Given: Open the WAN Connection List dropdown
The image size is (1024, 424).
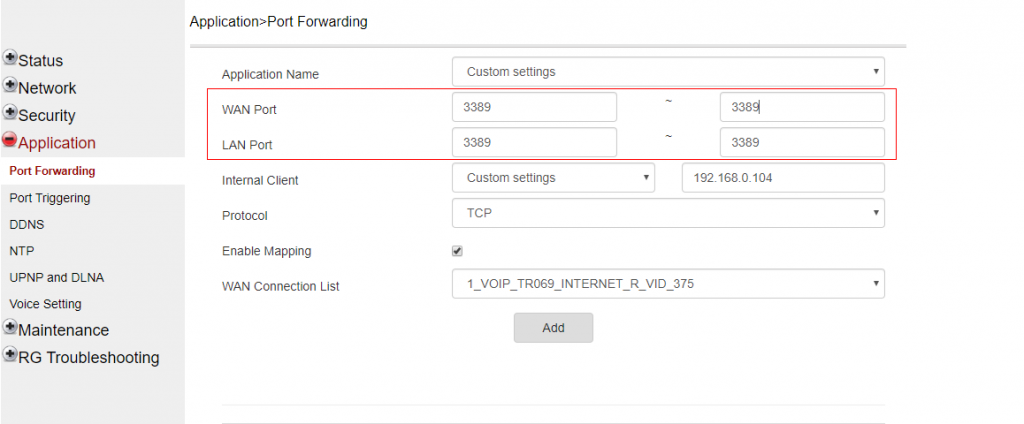Looking at the screenshot, I should pos(668,284).
